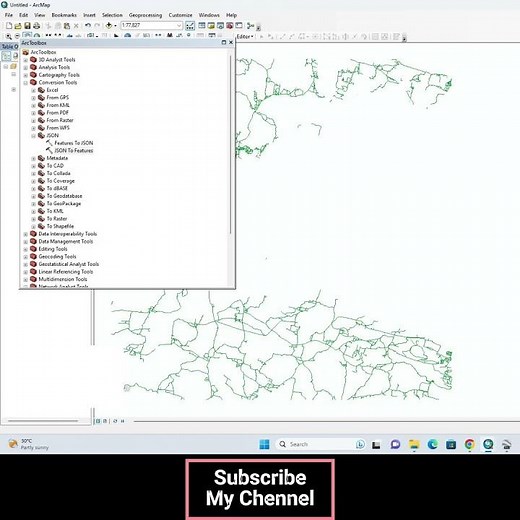Open the Catalog window icon

[211, 26]
